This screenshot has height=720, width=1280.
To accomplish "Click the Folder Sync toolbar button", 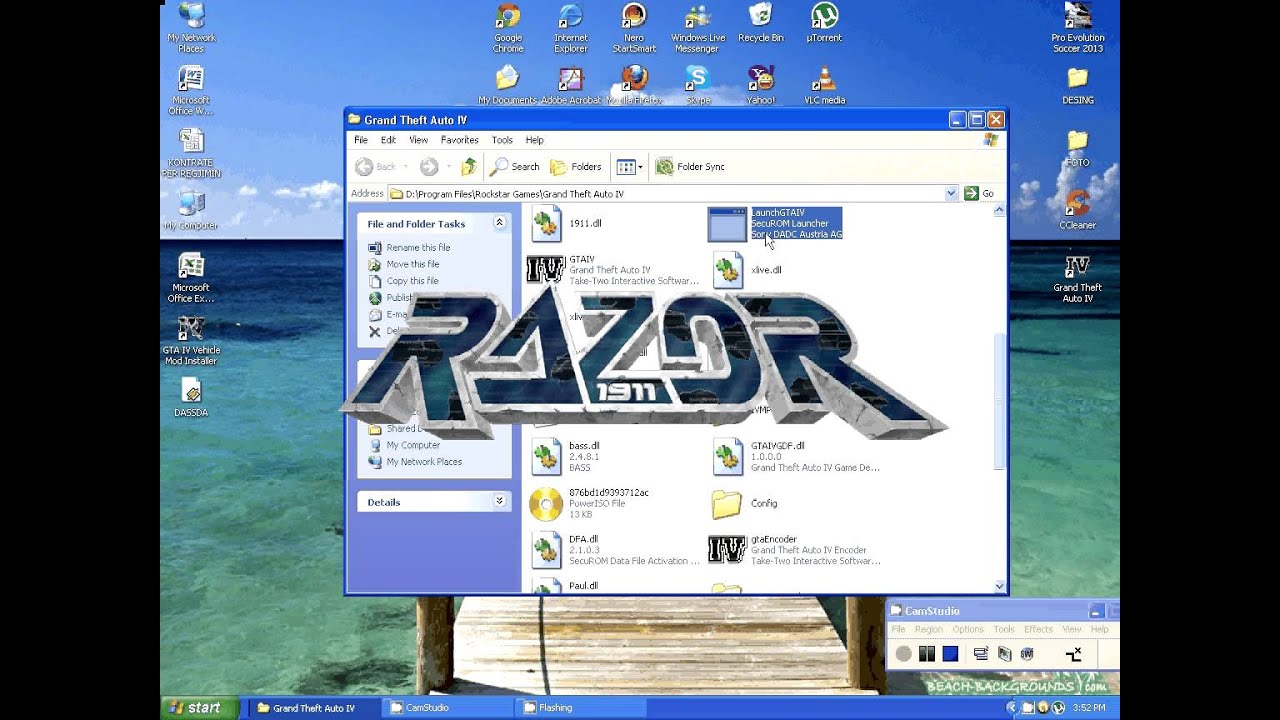I will click(690, 167).
